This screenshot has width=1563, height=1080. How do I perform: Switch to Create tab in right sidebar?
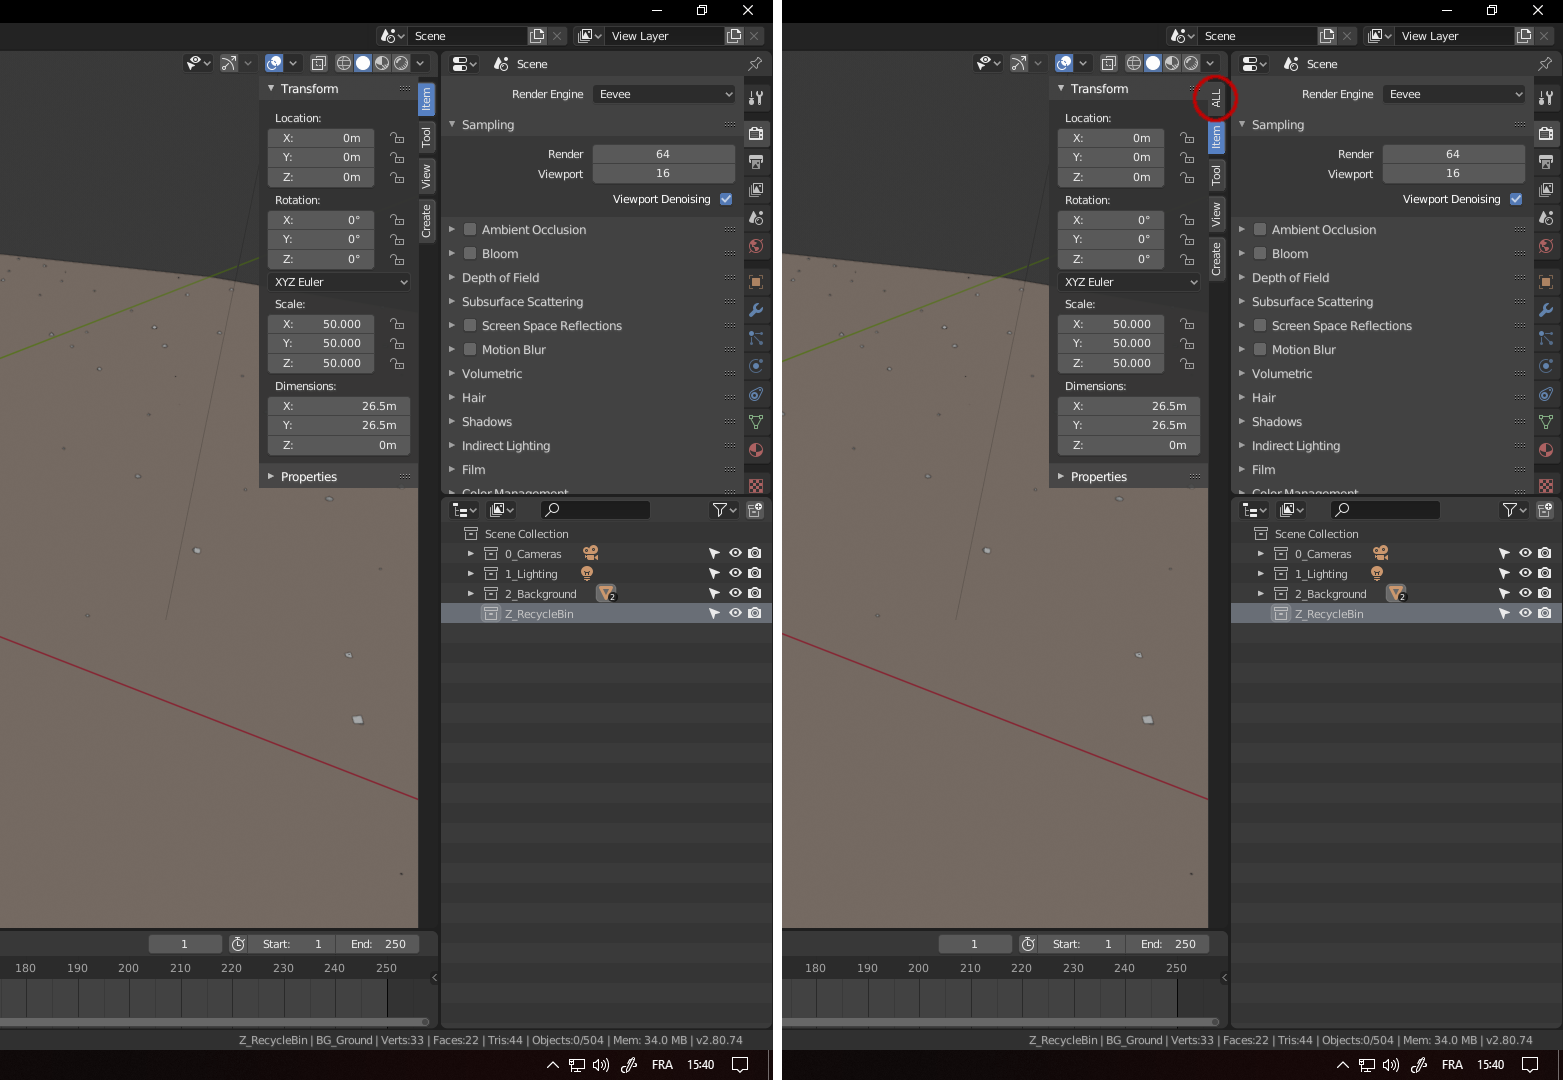coord(1216,258)
